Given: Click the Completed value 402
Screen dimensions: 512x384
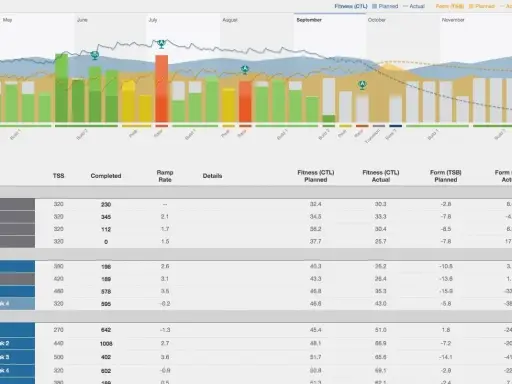Looking at the screenshot, I should (x=106, y=357).
